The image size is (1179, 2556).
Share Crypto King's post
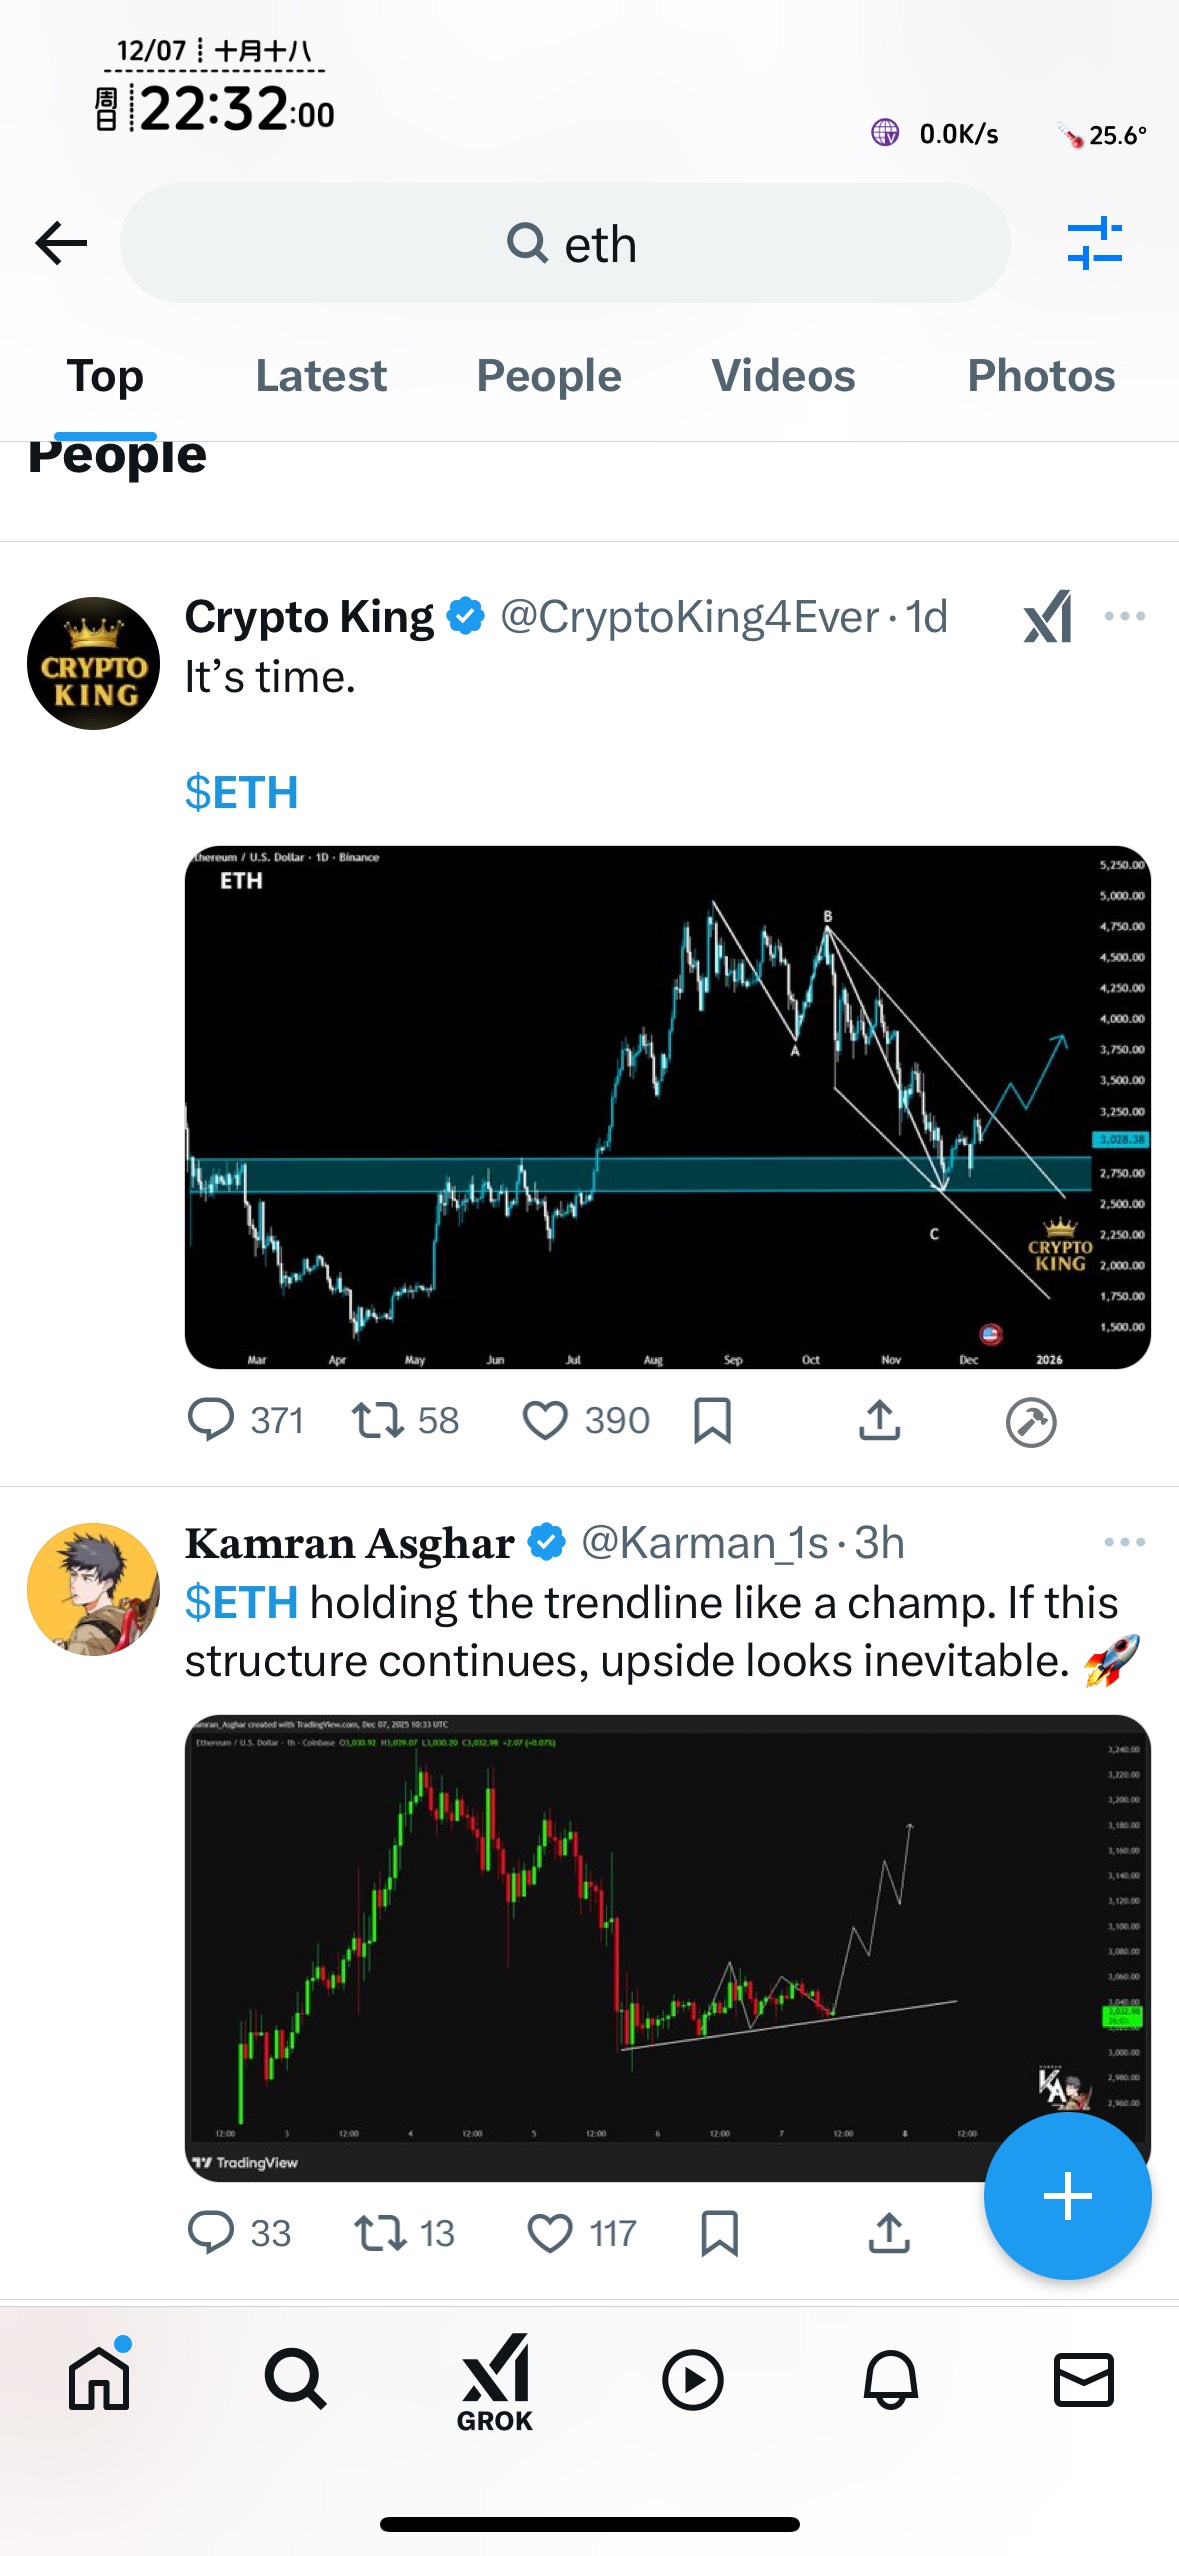879,1421
